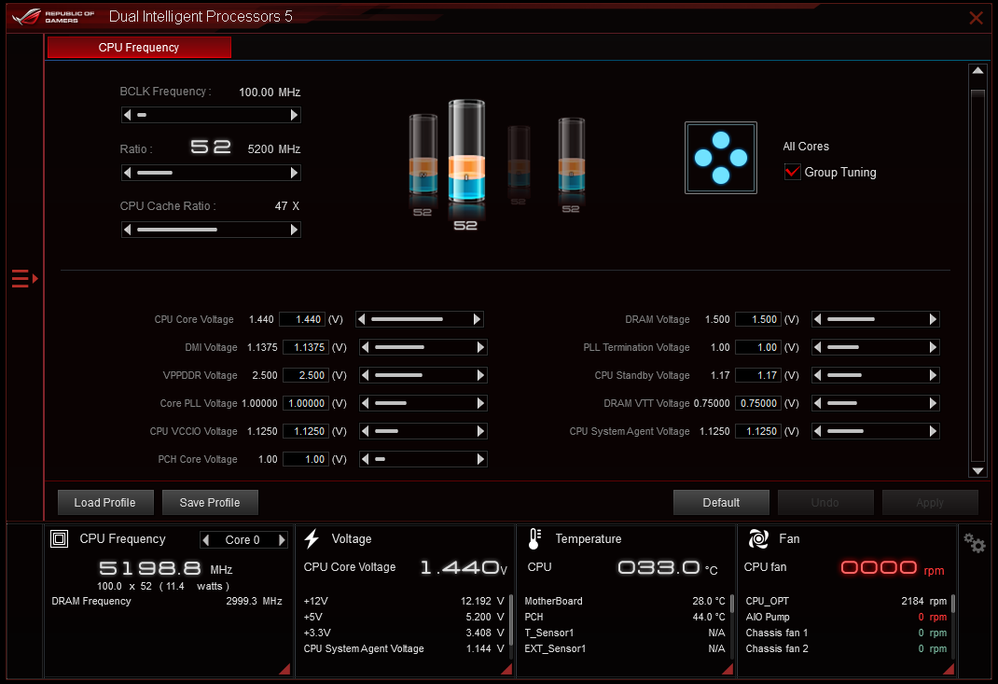Click the DRAM Frequency 2999.3 MHz reading
The height and width of the screenshot is (684, 998).
[167, 601]
